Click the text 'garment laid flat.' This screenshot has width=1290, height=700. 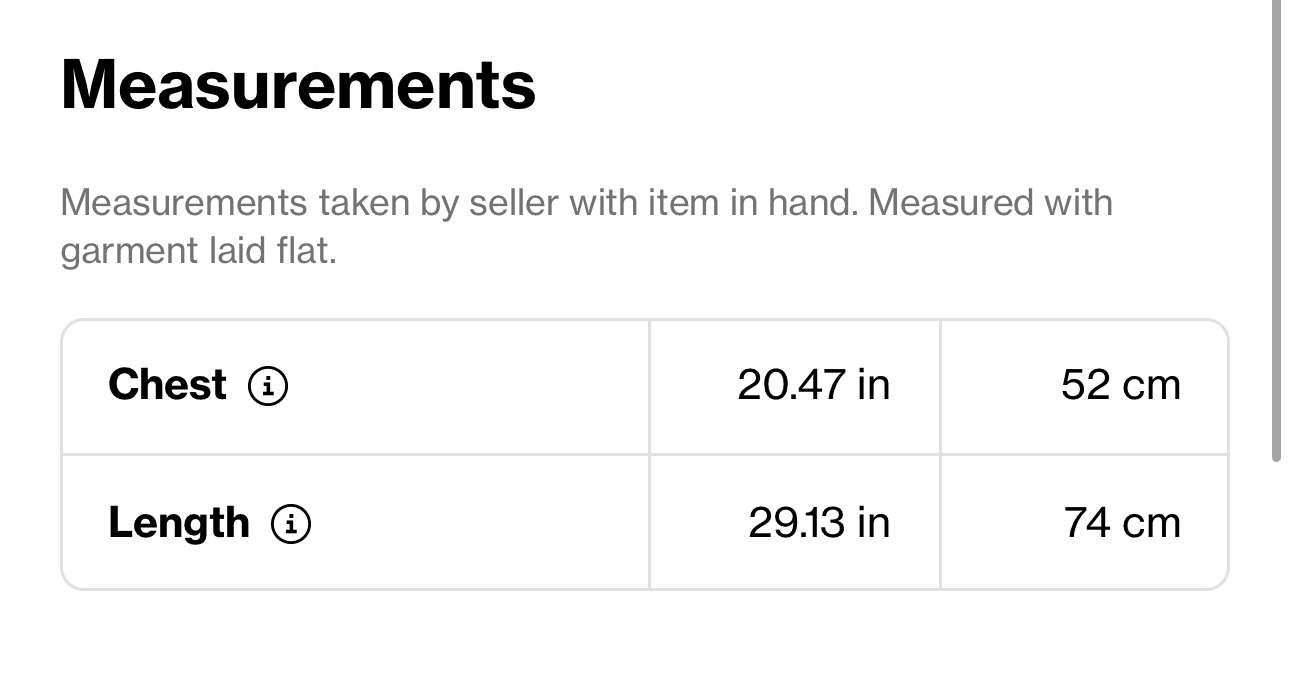pos(198,251)
